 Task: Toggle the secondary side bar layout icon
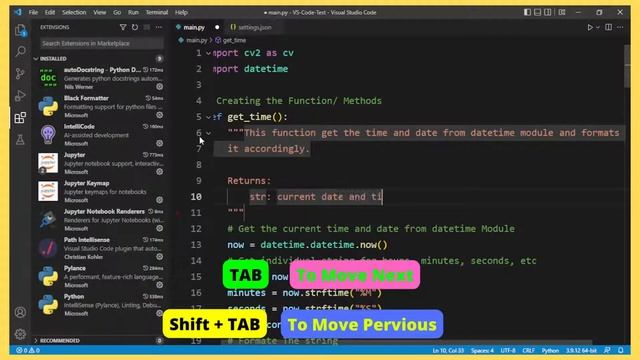[x=548, y=12]
